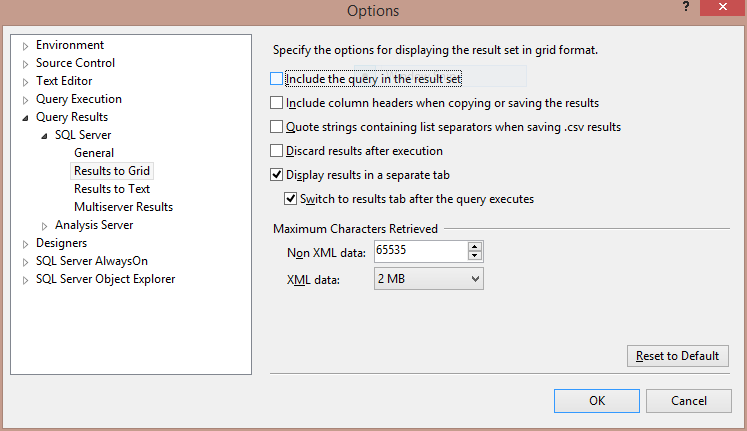
Task: Click the Non XML data input field
Action: click(x=421, y=251)
